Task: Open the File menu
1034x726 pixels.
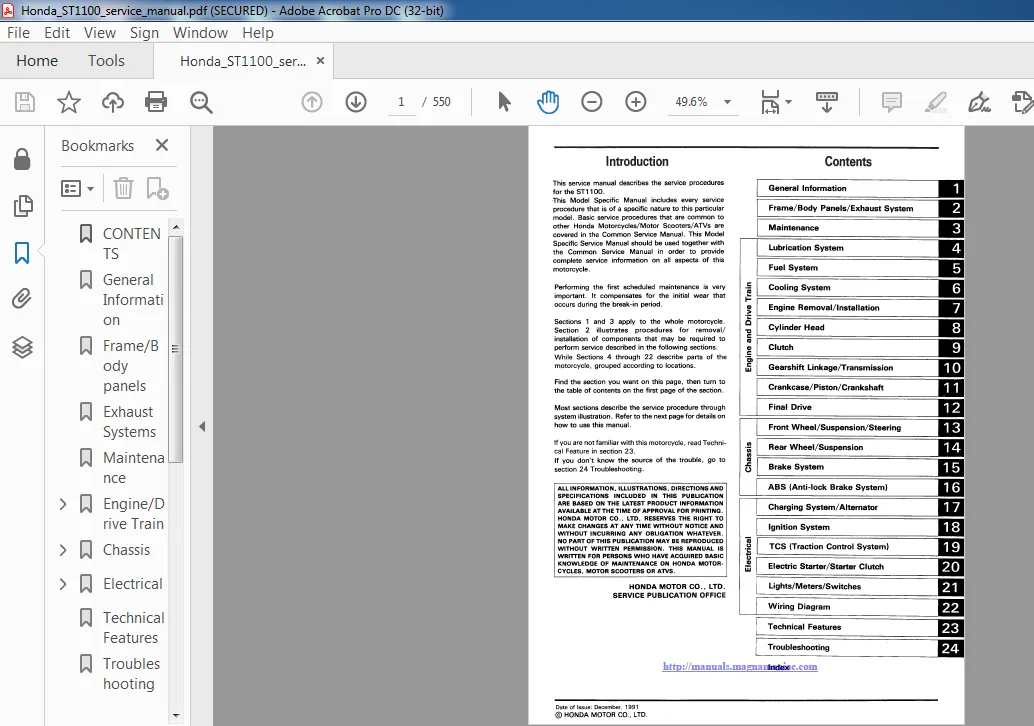Action: (18, 33)
